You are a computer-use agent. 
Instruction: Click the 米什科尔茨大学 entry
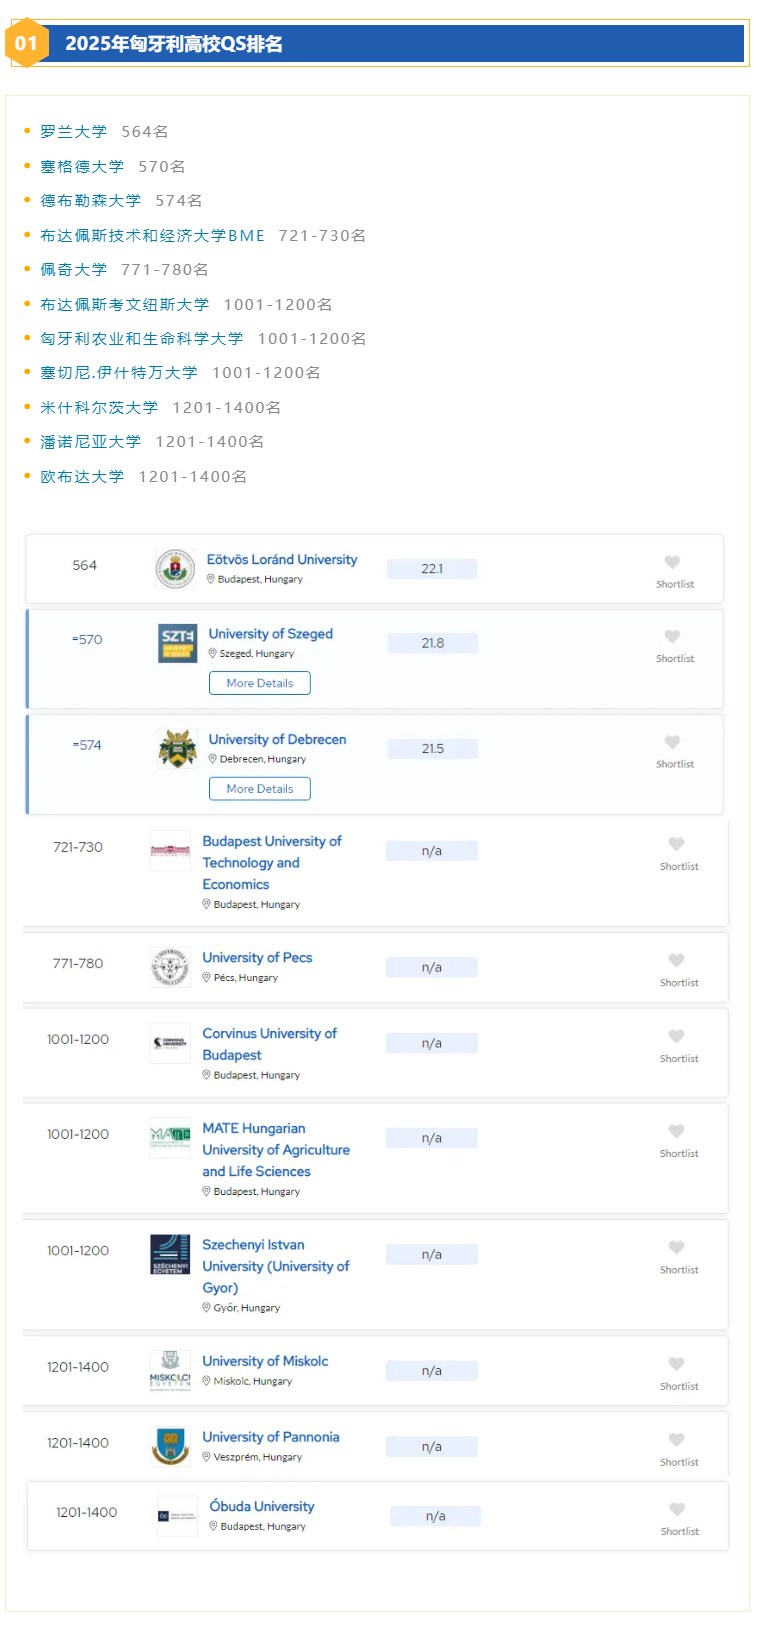(x=99, y=408)
